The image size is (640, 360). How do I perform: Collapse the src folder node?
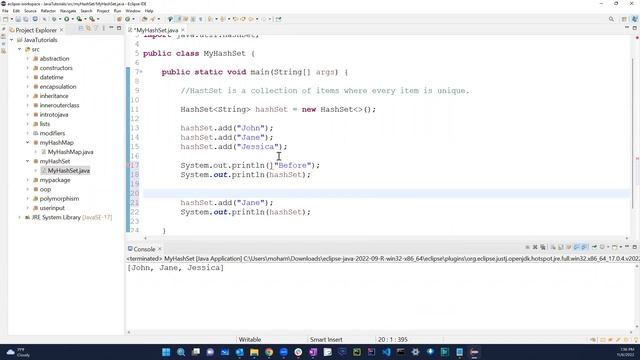point(20,49)
